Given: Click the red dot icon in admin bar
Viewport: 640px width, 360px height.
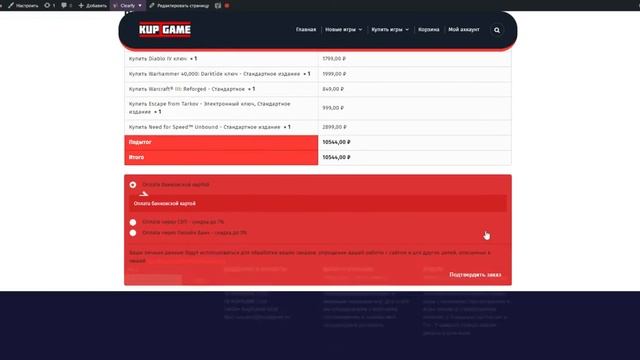Looking at the screenshot, I should pyautogui.click(x=227, y=5).
